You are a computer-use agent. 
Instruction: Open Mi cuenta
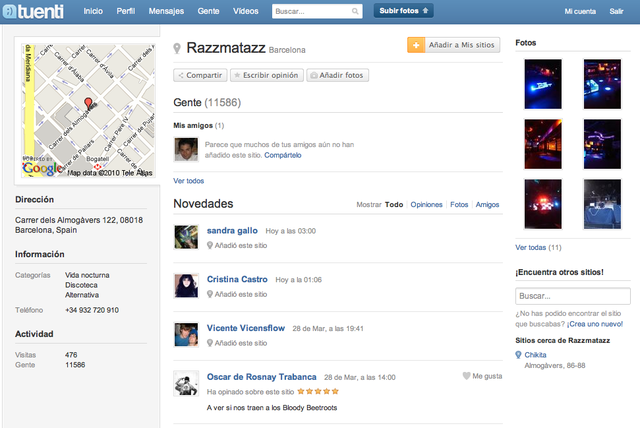(580, 11)
